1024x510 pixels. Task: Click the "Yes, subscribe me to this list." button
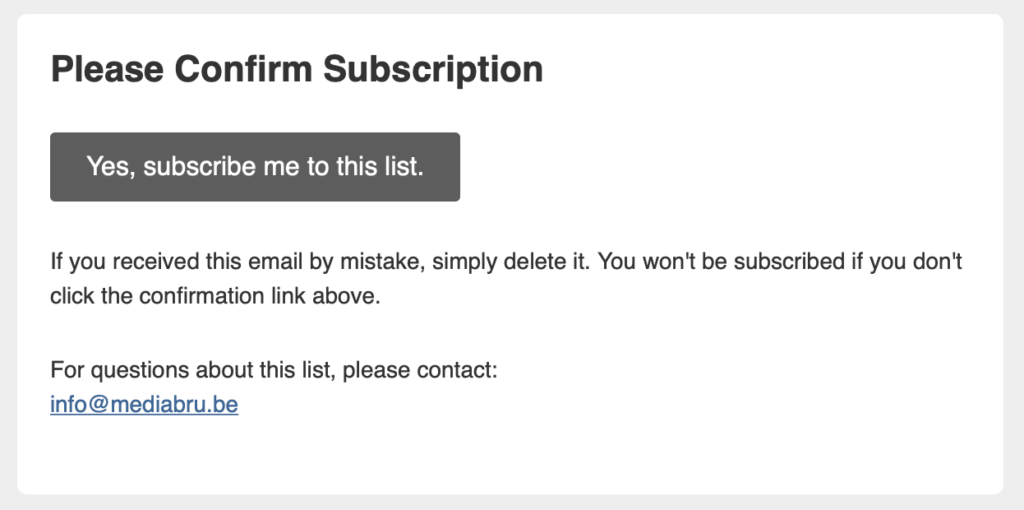click(255, 167)
